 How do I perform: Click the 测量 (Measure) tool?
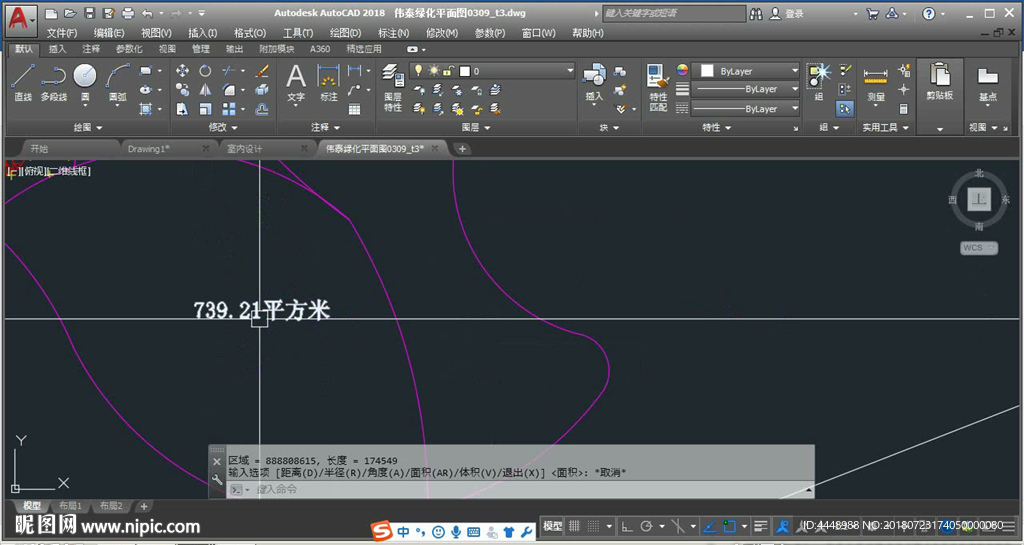coord(876,85)
